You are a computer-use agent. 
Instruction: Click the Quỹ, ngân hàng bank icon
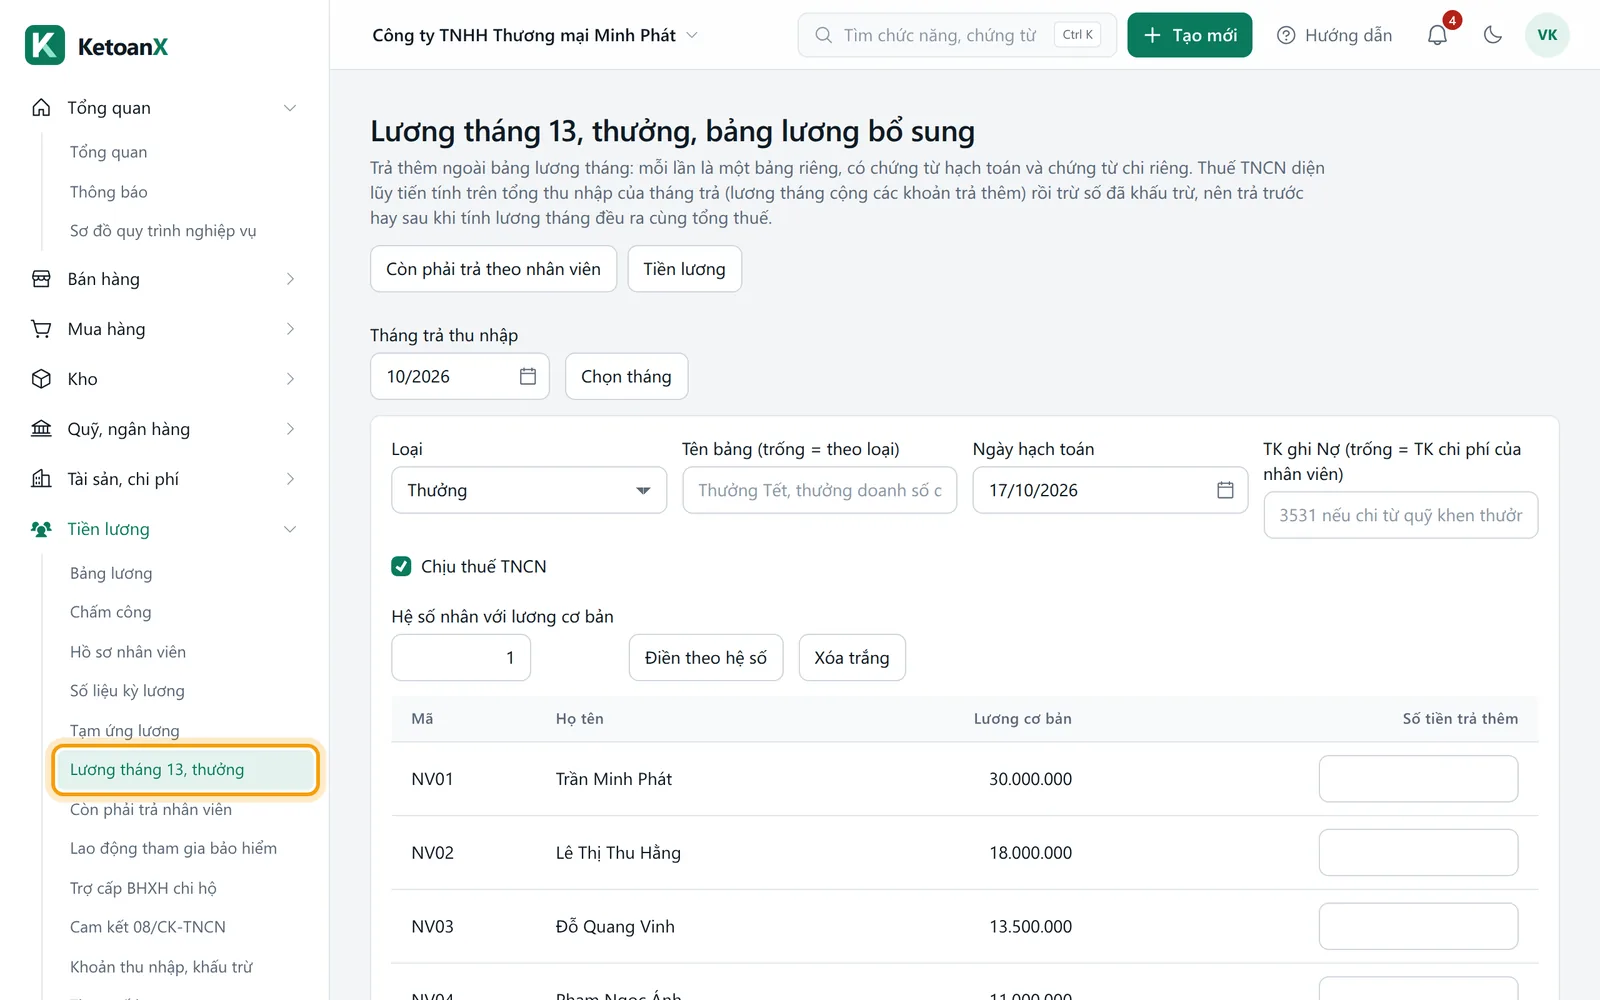click(x=41, y=429)
